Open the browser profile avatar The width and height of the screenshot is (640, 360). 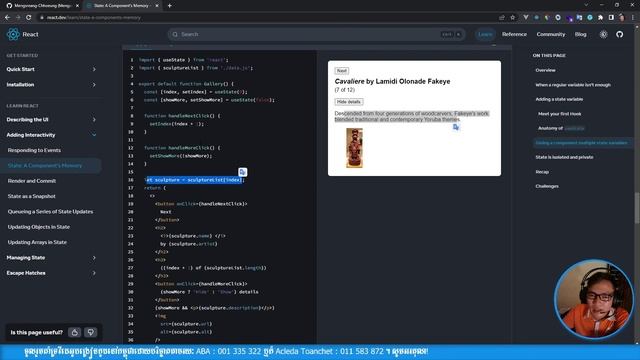point(622,18)
